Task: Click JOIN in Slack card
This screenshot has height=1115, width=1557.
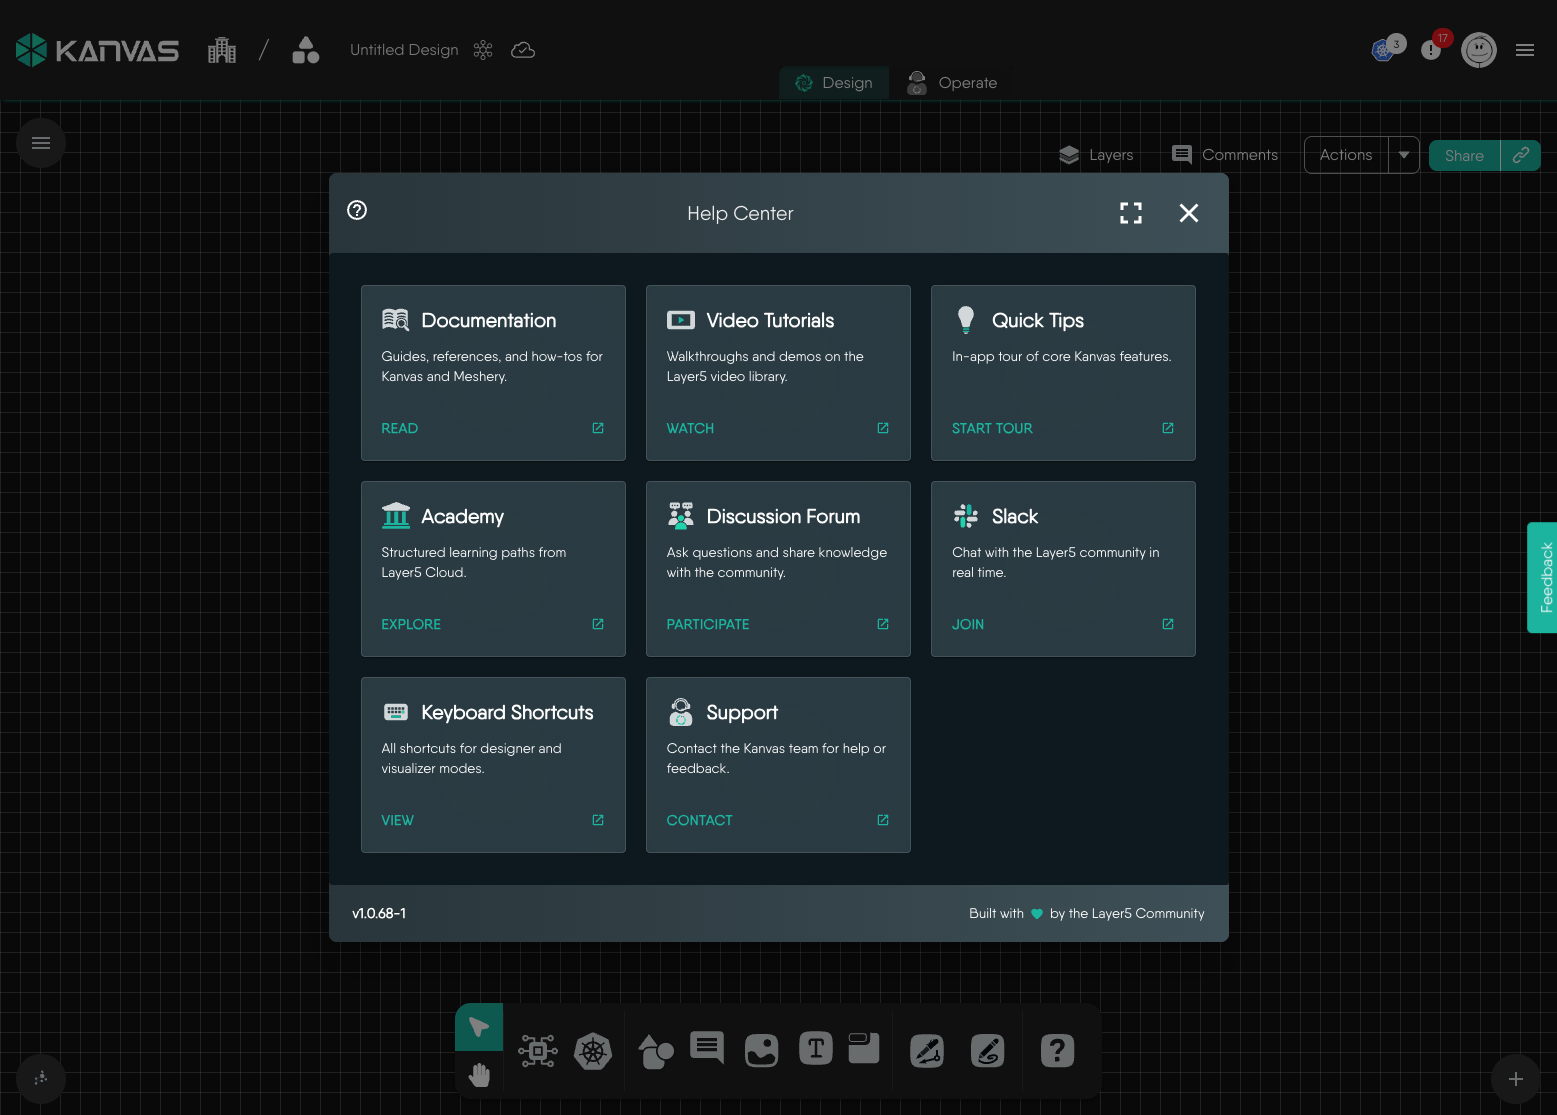Action: pyautogui.click(x=968, y=624)
